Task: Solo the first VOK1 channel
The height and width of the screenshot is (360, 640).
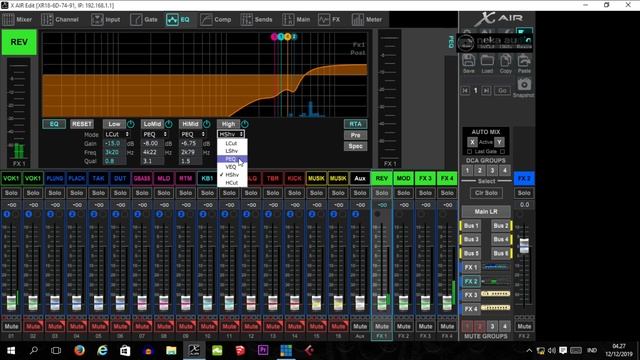Action: [11, 193]
